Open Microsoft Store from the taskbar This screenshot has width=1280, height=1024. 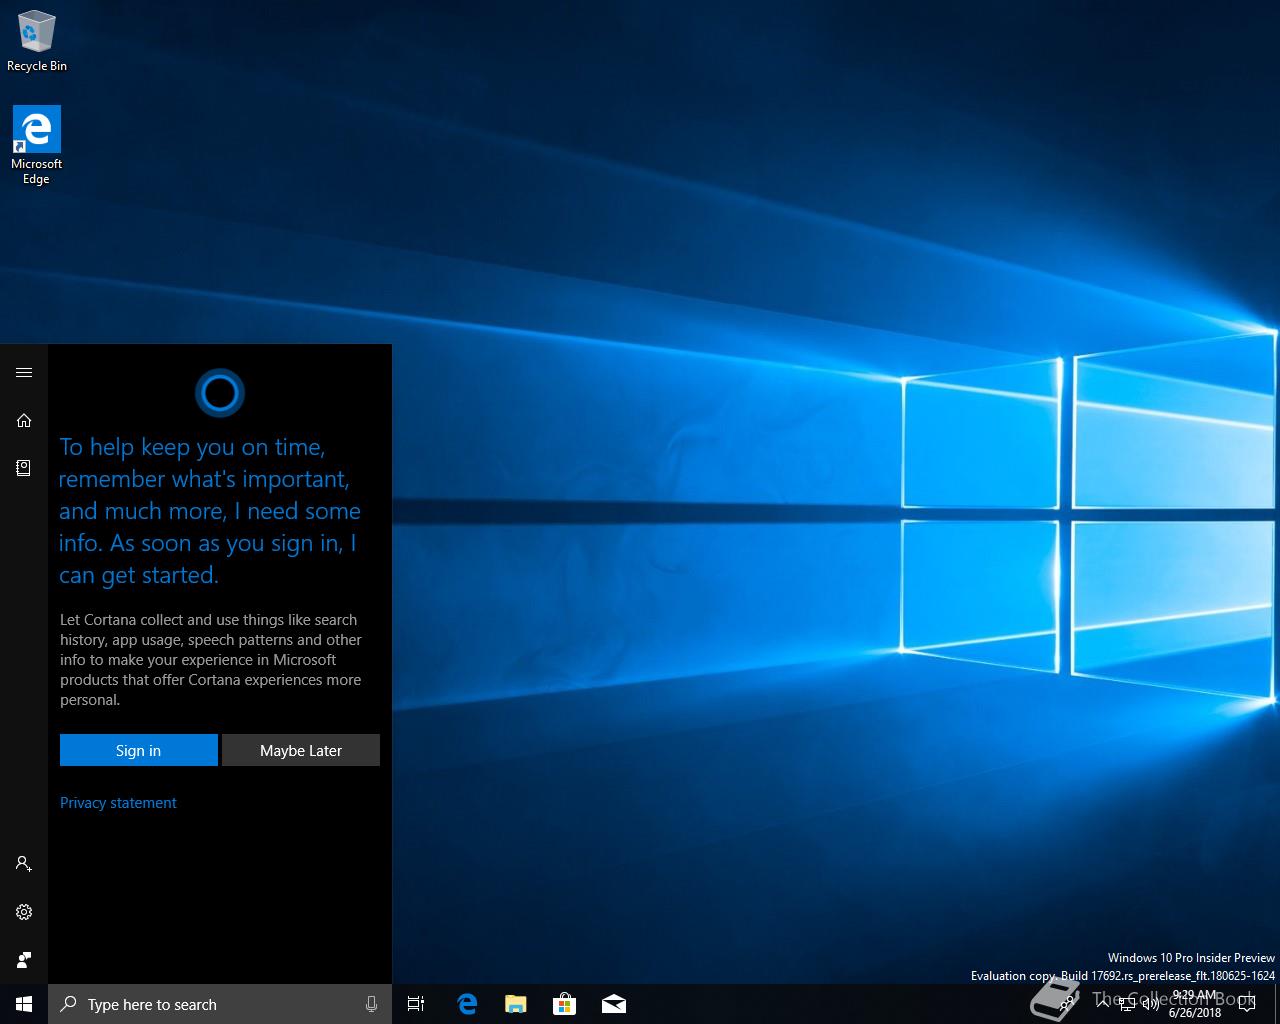[564, 1004]
